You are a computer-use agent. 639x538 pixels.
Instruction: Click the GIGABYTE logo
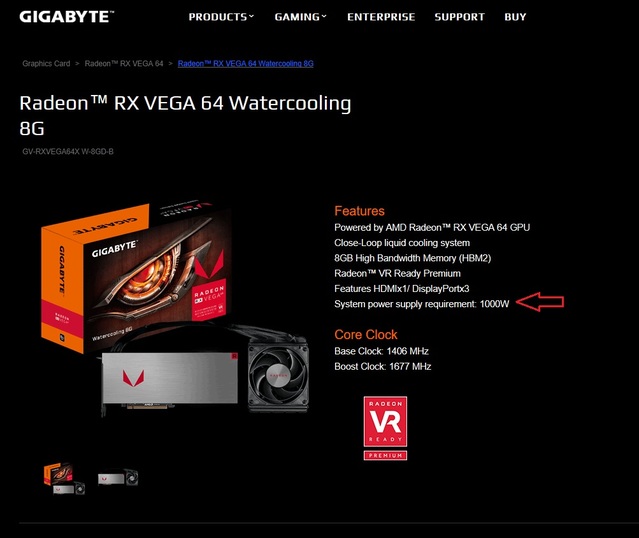point(67,17)
